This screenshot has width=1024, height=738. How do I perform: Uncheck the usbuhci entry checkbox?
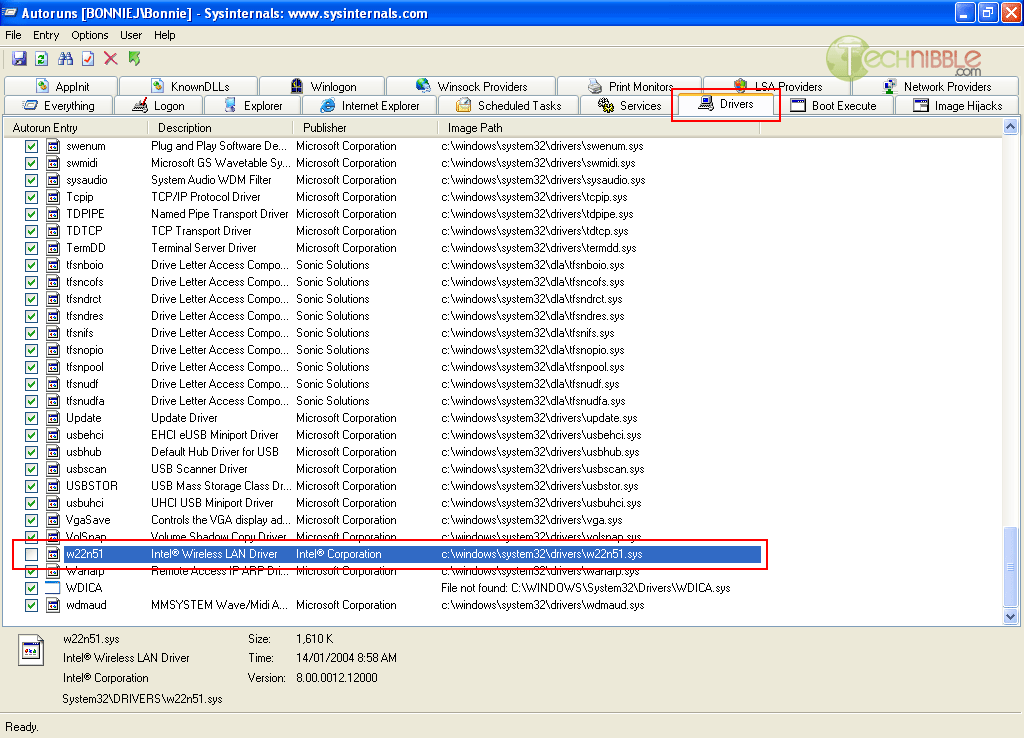pos(31,503)
